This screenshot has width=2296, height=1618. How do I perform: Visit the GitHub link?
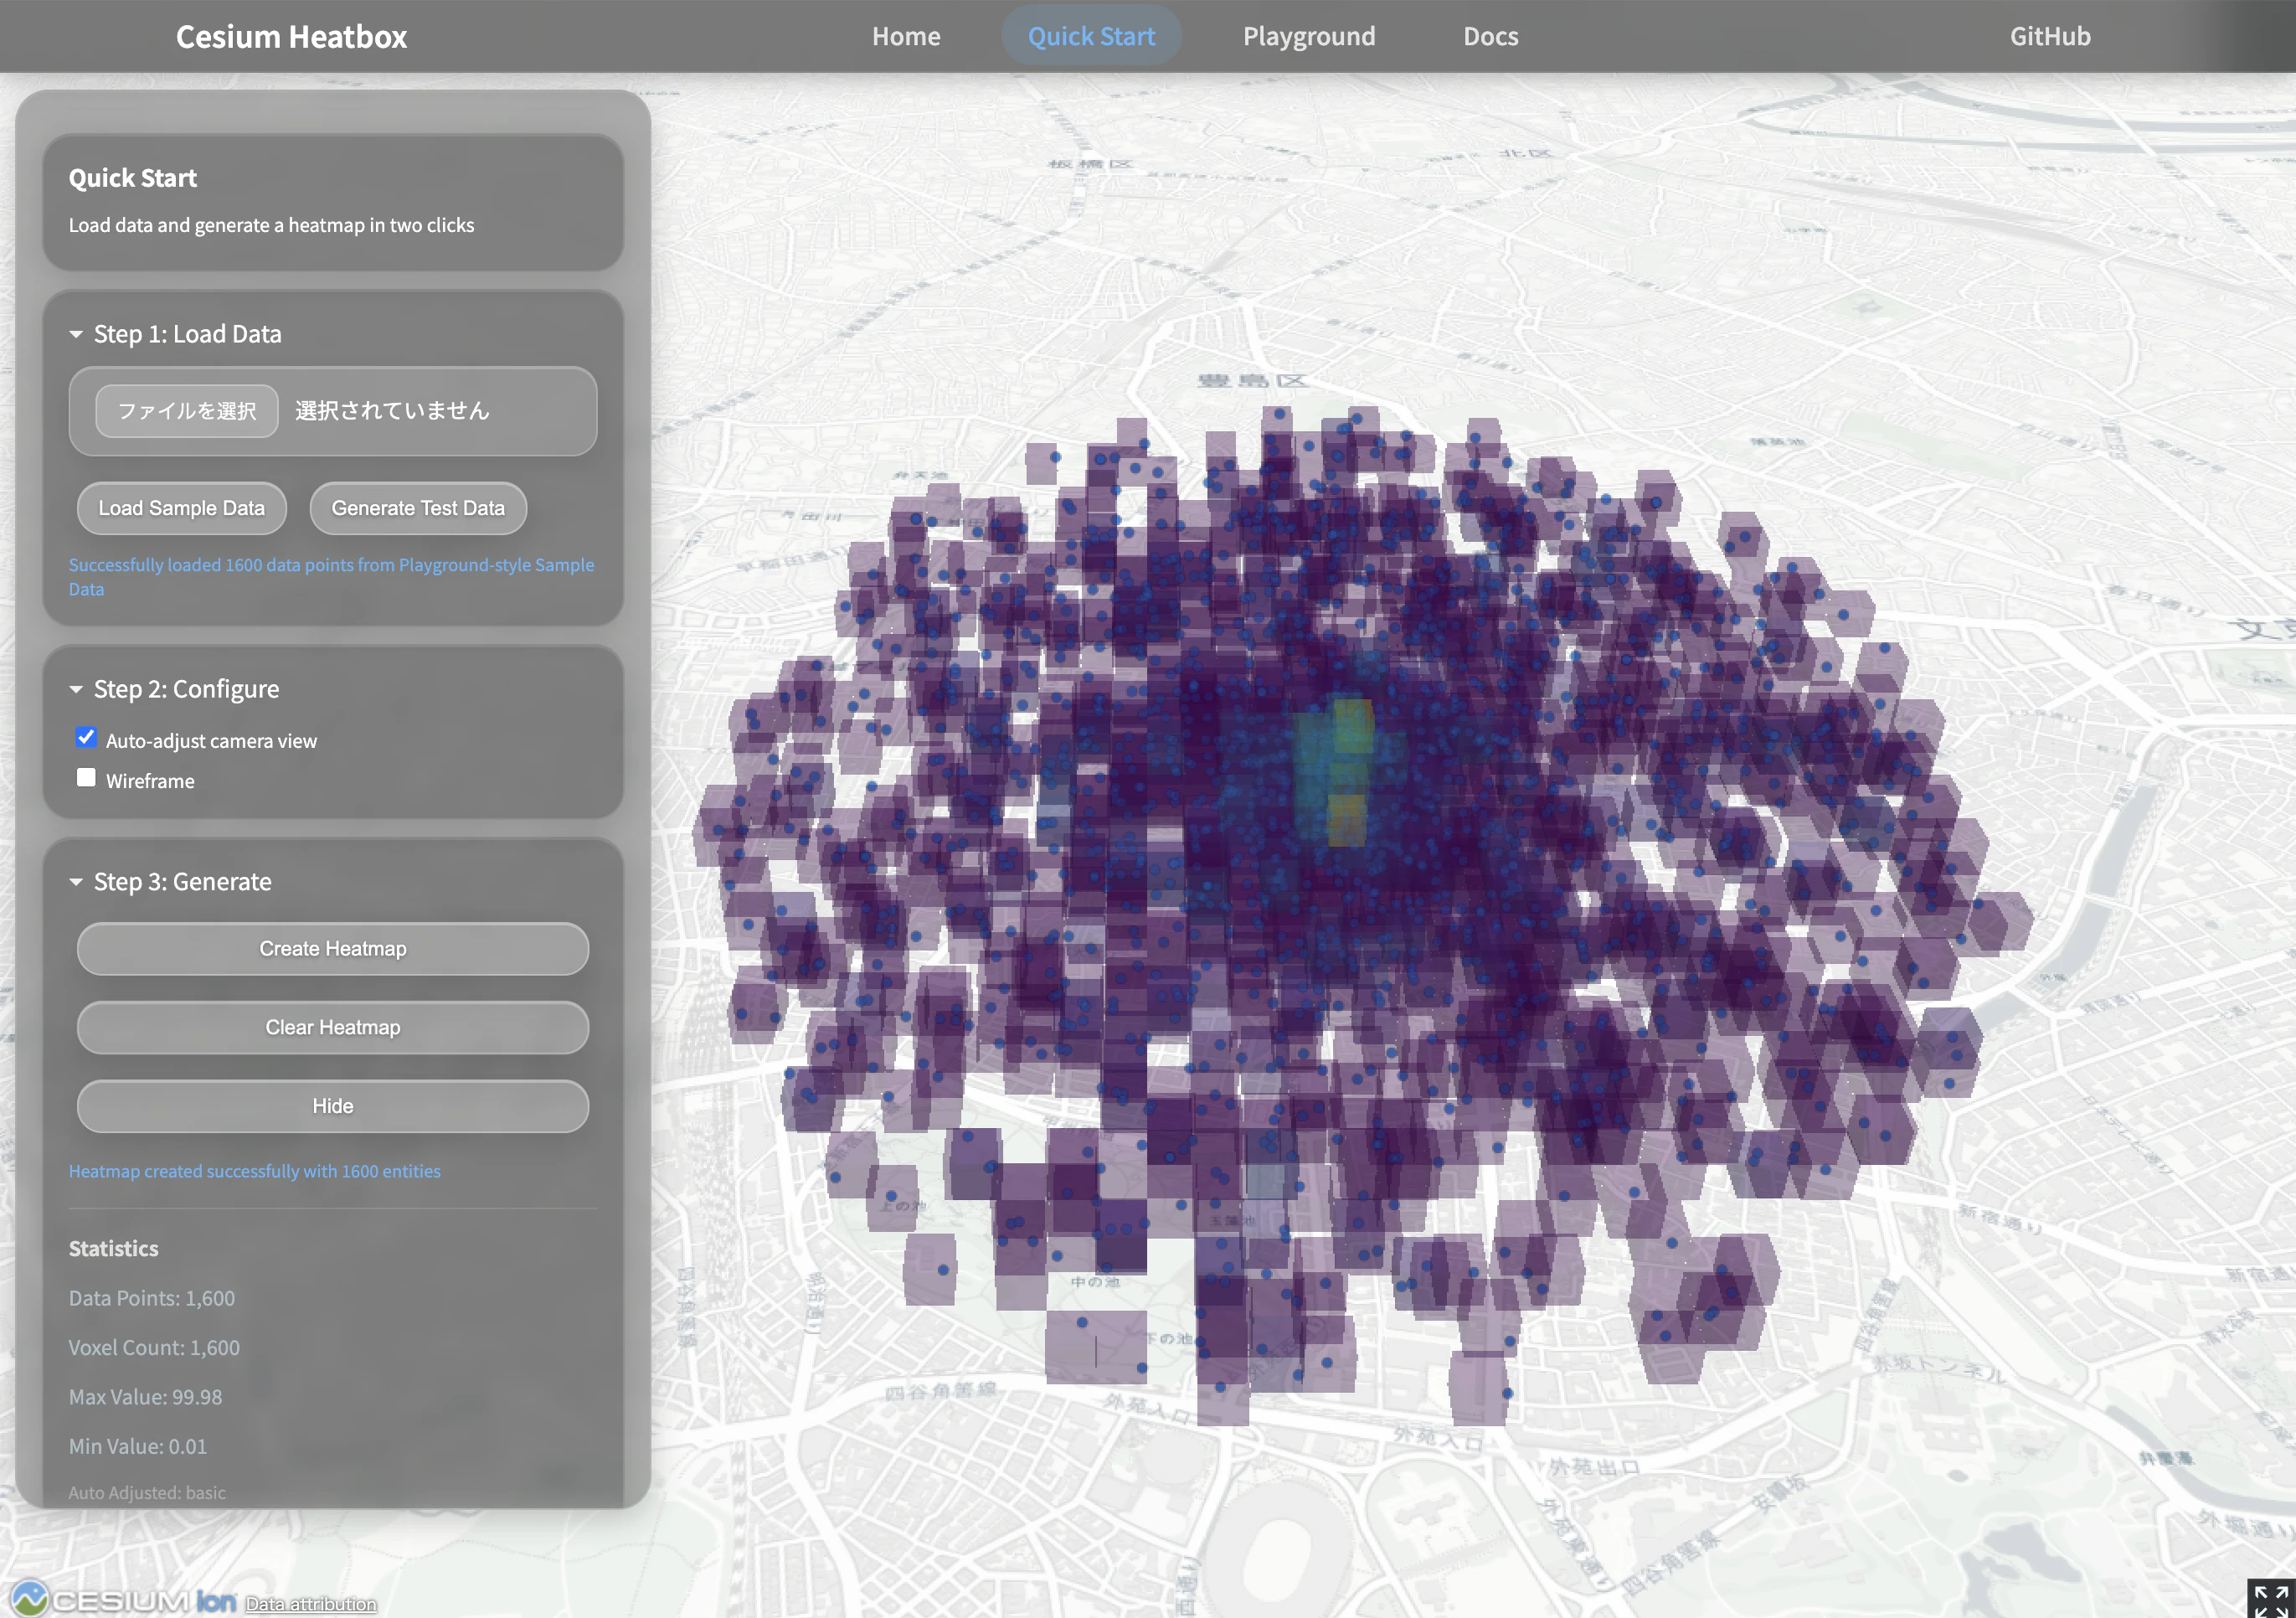2050,36
